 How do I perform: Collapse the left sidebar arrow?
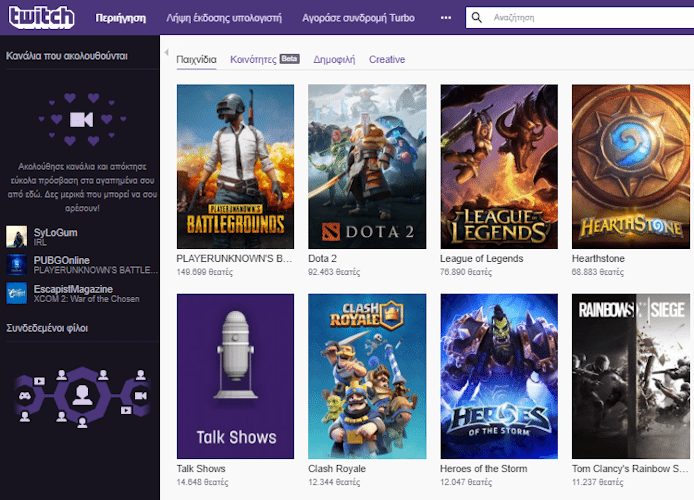click(x=166, y=52)
